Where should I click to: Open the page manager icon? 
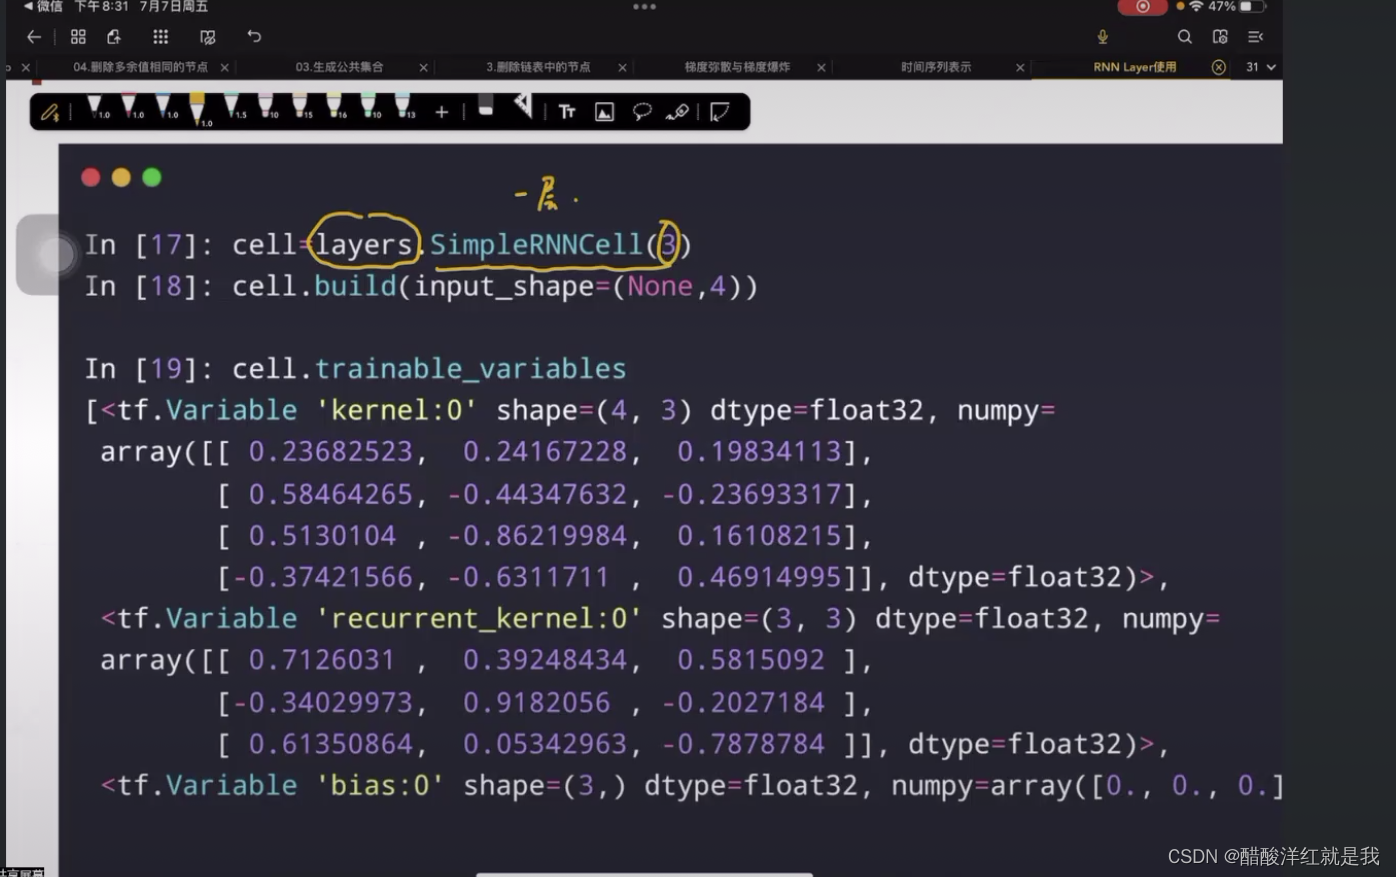point(1220,37)
